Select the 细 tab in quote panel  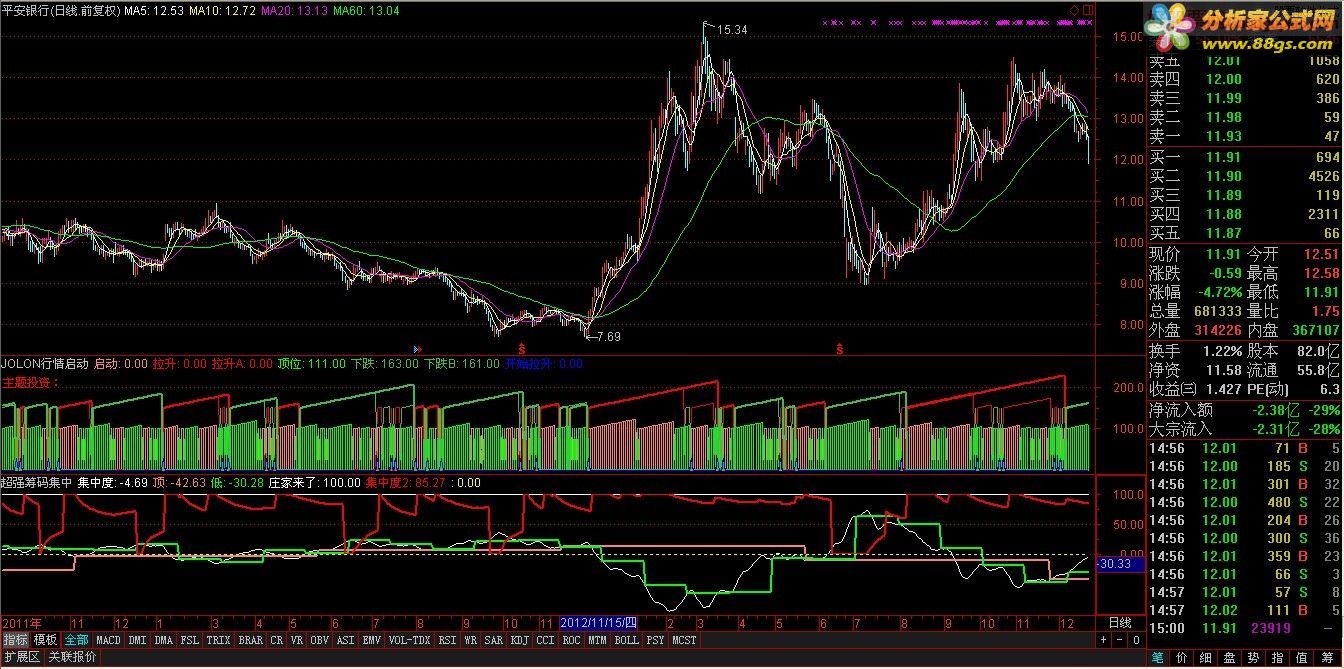1206,658
